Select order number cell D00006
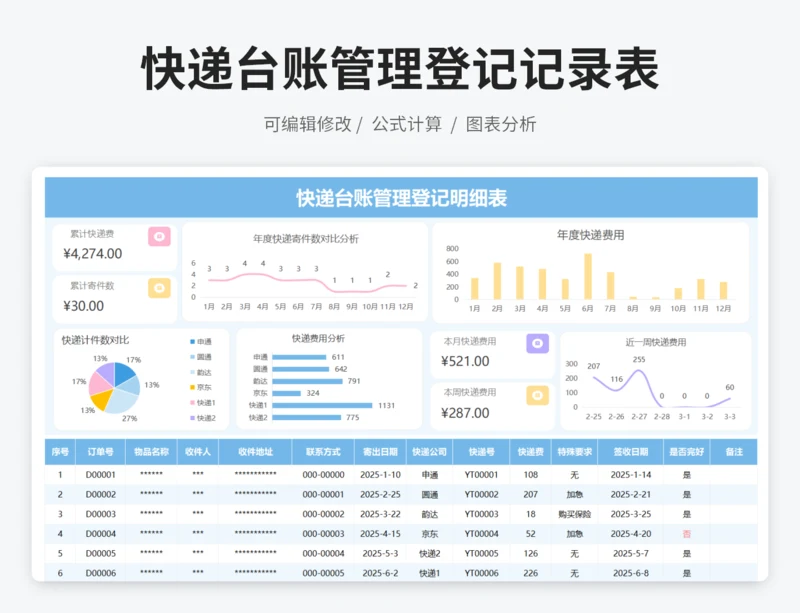Image resolution: width=800 pixels, height=613 pixels. click(x=101, y=573)
